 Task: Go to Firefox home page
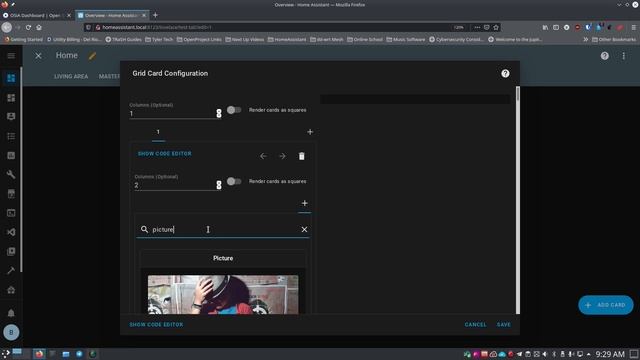[x=39, y=27]
